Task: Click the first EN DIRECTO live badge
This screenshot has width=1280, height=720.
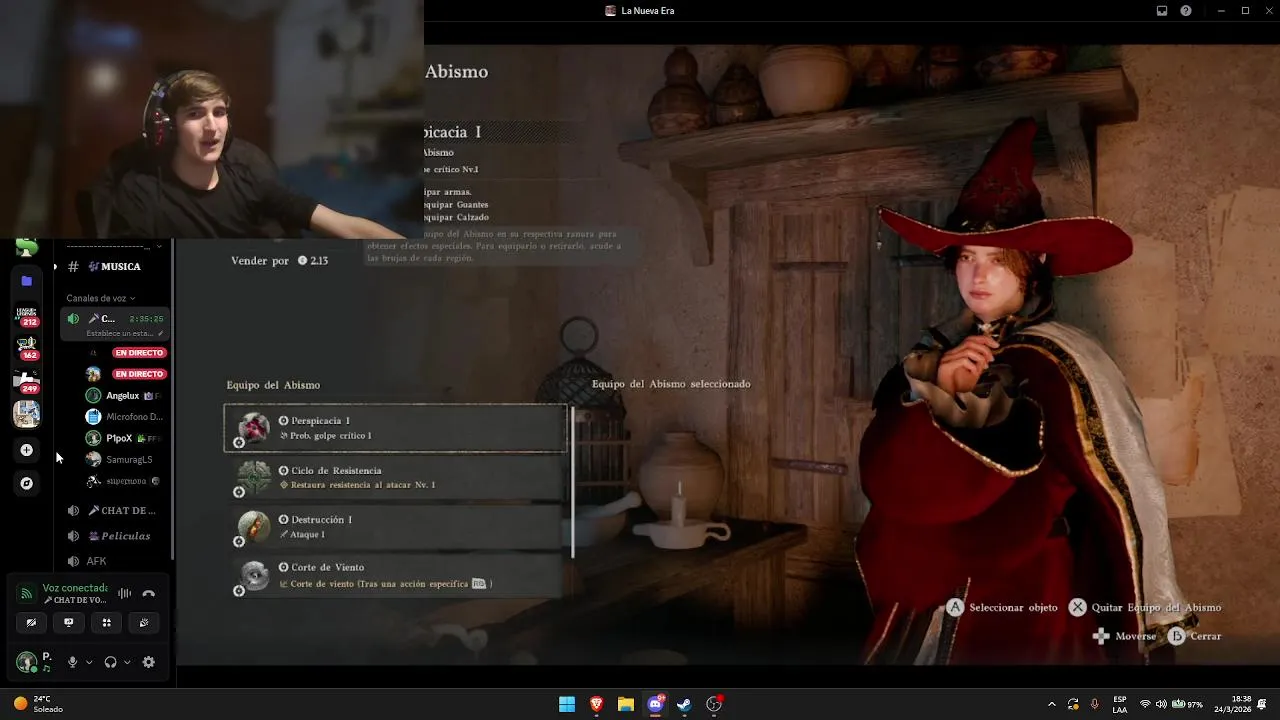Action: pos(139,353)
